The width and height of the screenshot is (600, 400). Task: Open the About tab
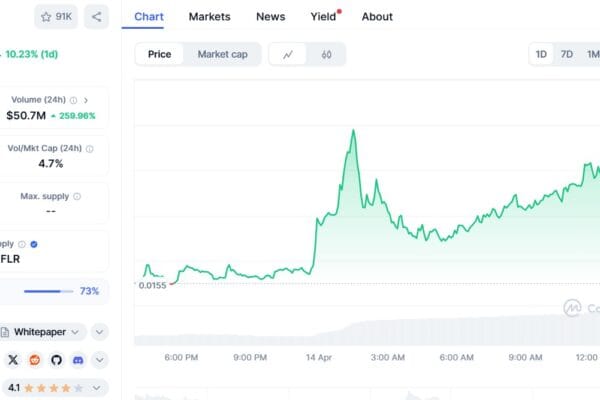pos(377,17)
